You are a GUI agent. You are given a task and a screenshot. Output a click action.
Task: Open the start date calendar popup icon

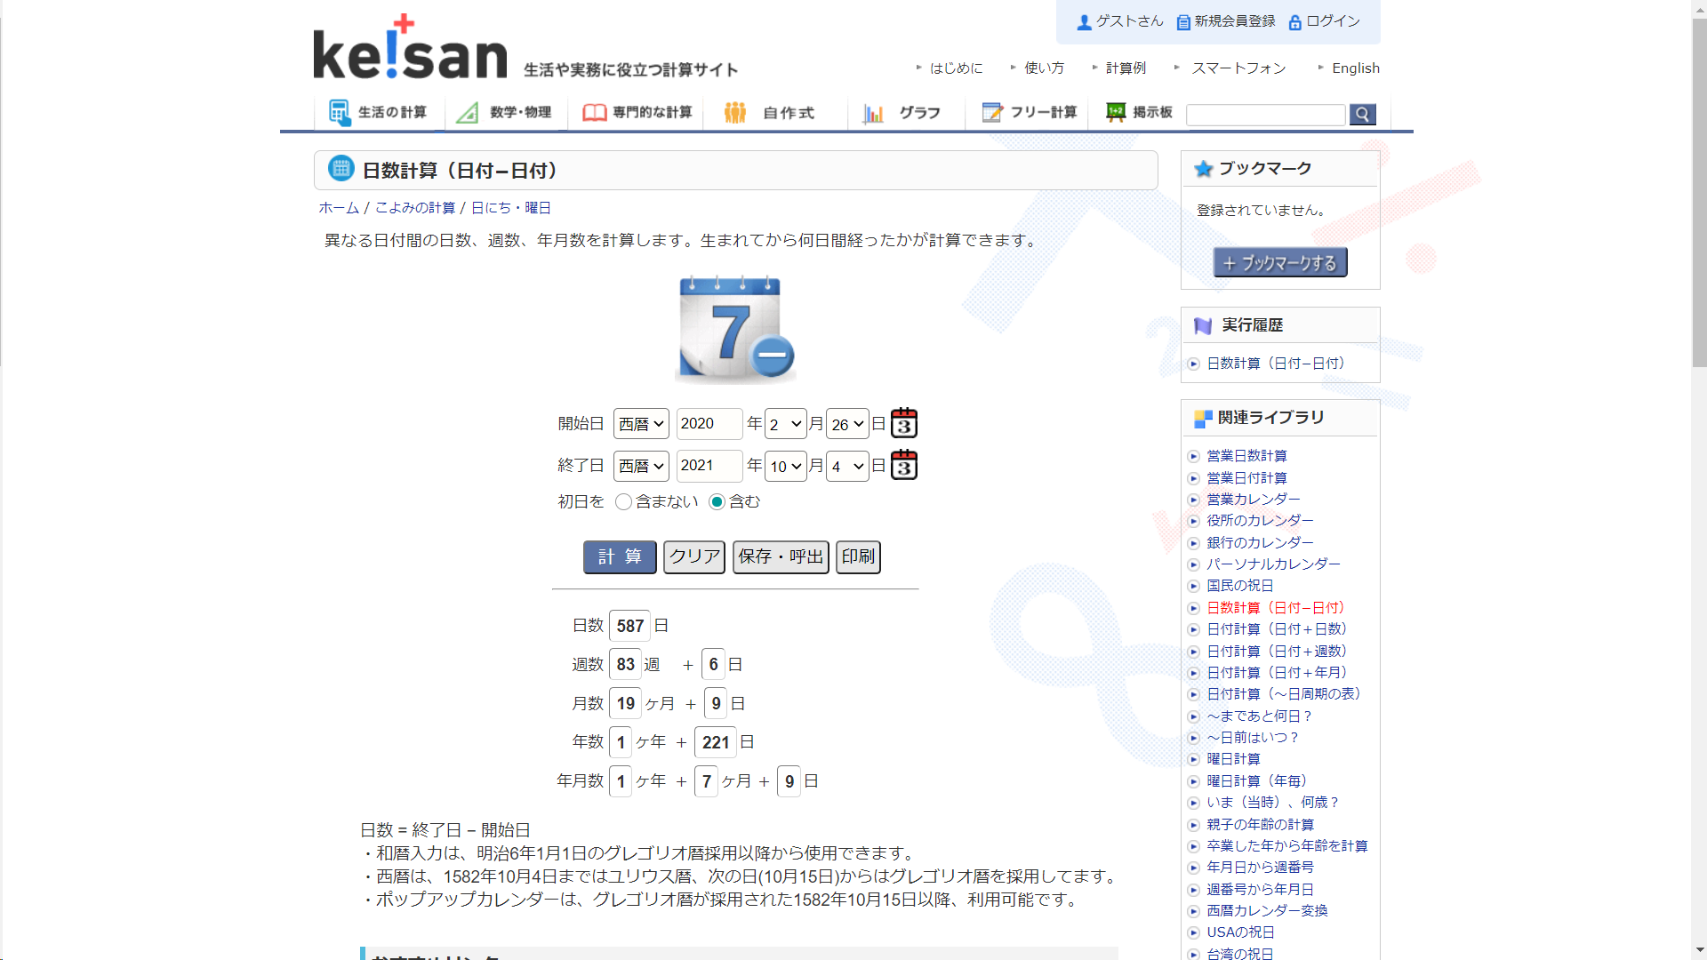click(904, 423)
